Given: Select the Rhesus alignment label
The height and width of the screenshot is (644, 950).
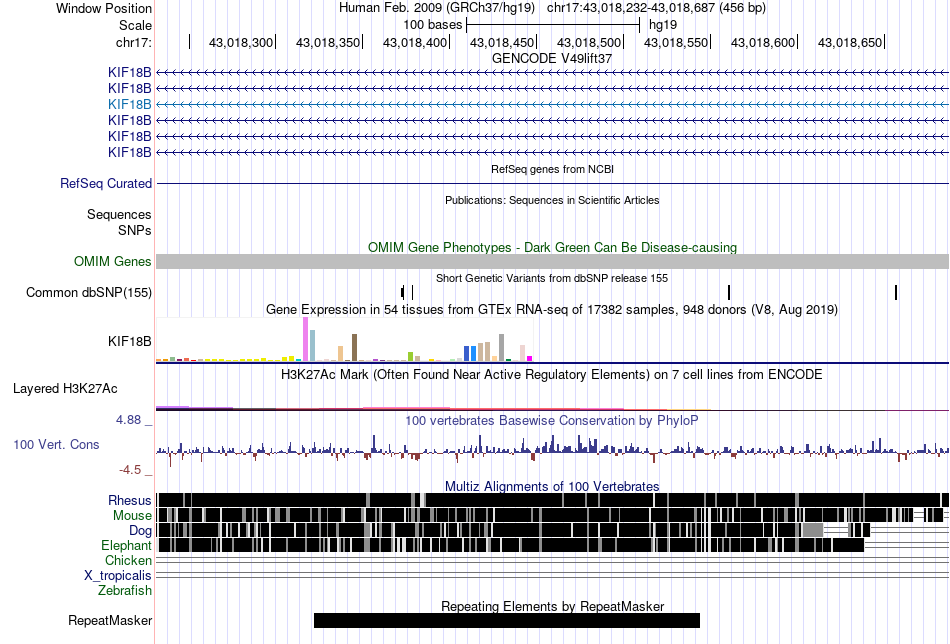Looking at the screenshot, I should (x=130, y=500).
